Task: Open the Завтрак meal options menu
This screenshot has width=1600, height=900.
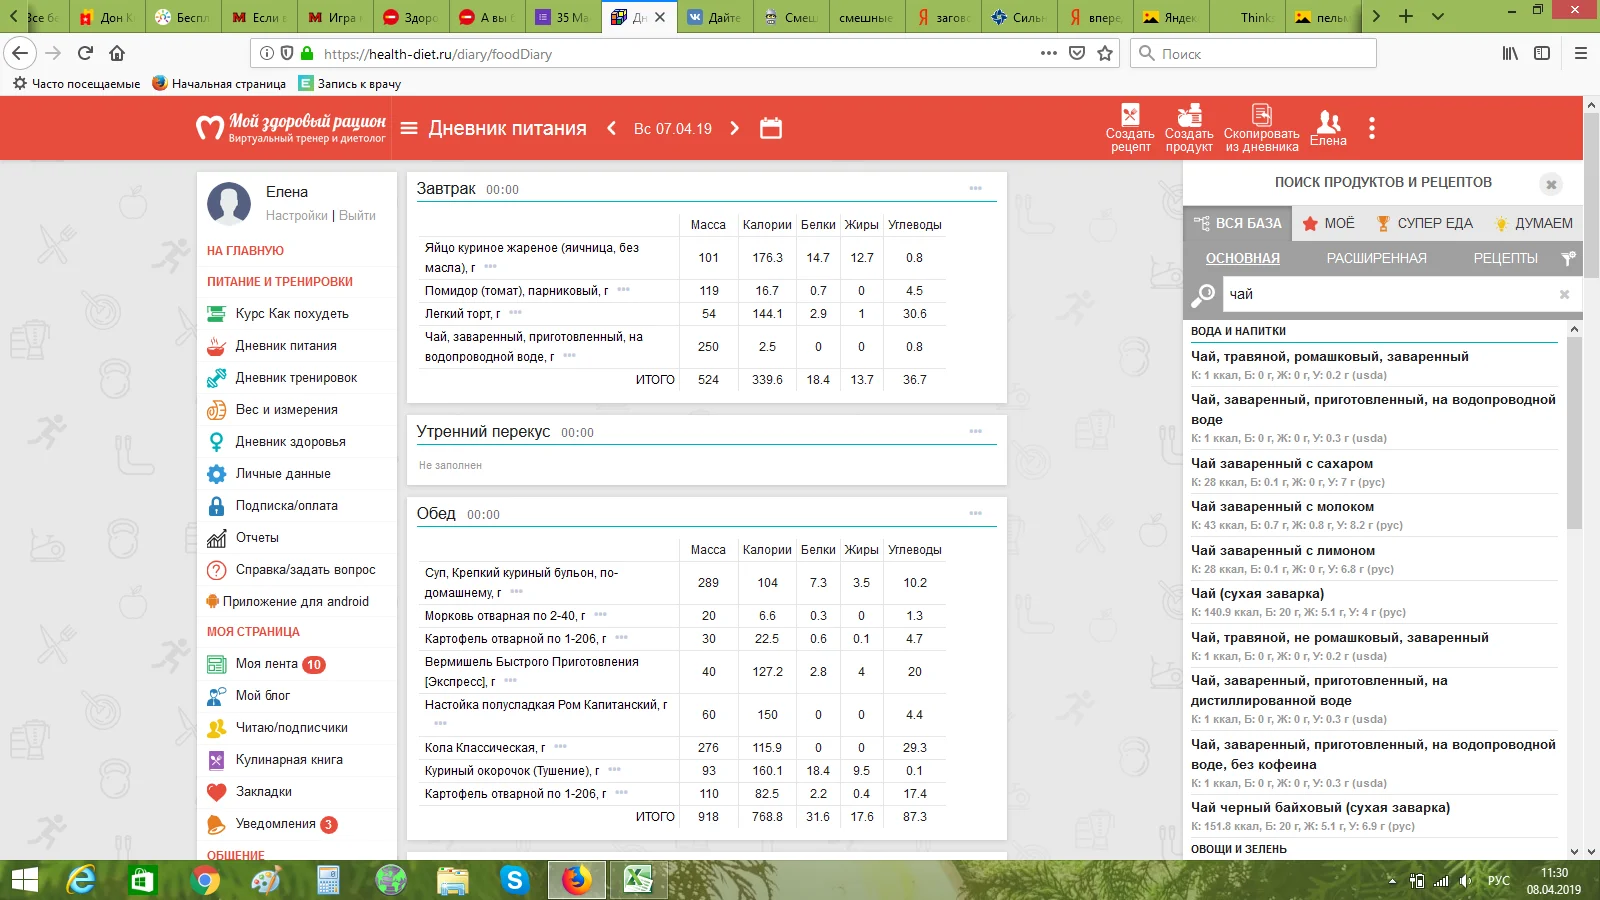Action: (975, 189)
